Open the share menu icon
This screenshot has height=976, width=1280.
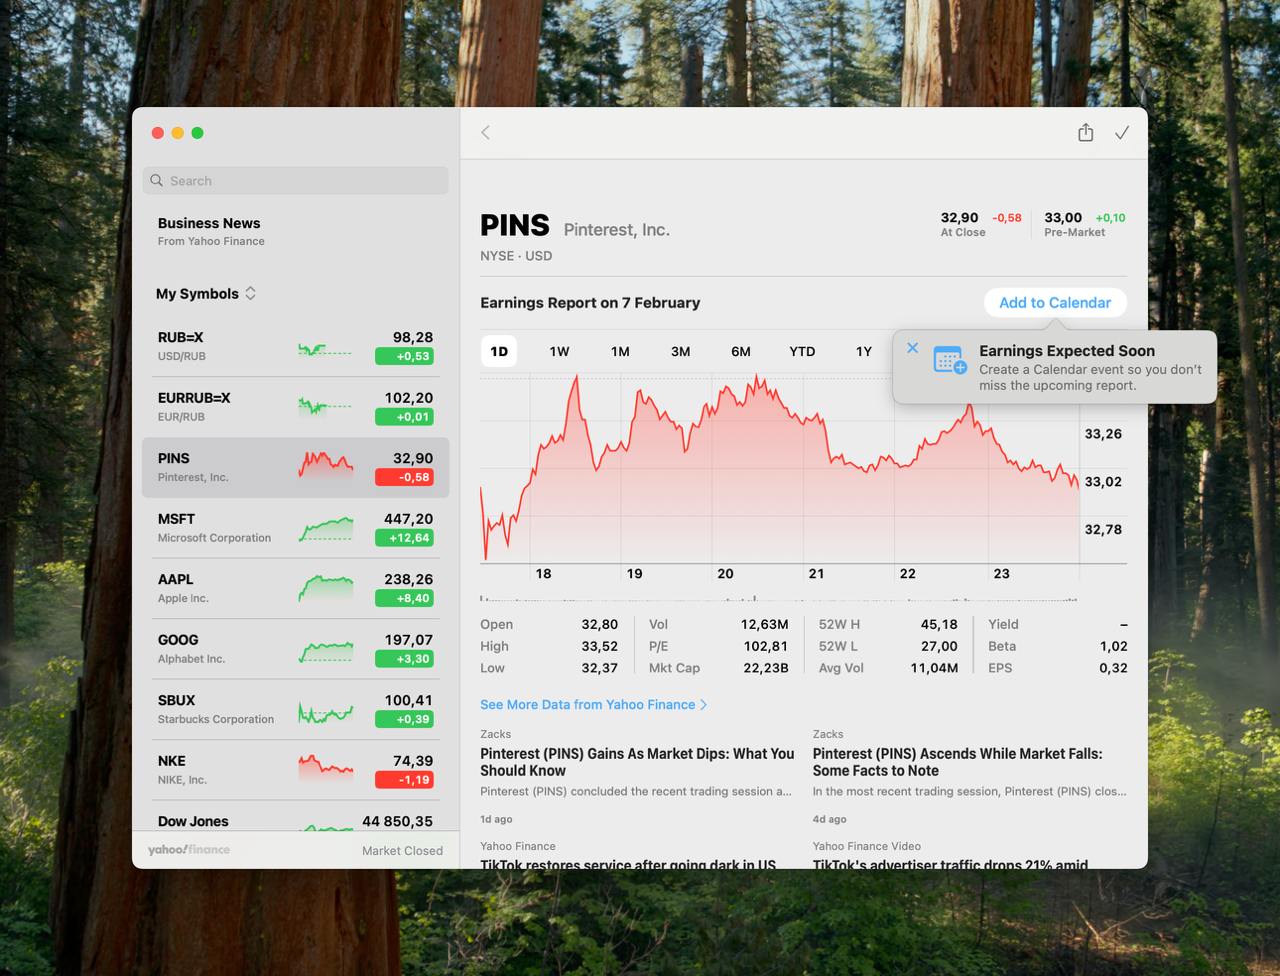[x=1085, y=132]
